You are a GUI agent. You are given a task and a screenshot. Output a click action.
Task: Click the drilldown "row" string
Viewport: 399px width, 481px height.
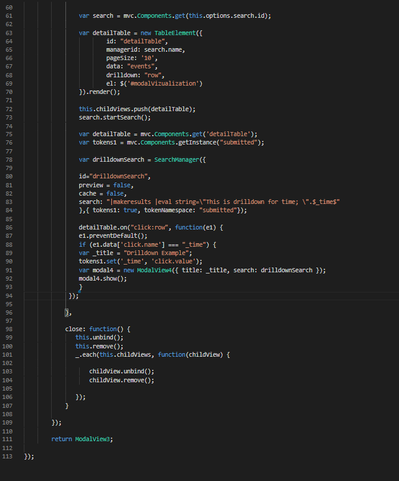point(153,75)
